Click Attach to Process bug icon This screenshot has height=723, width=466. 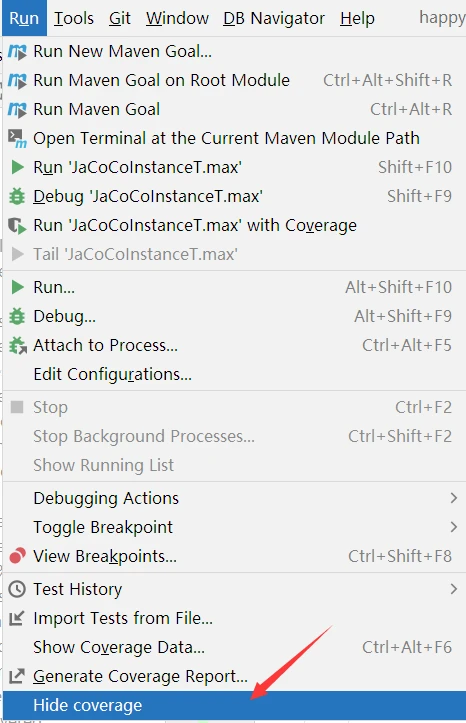click(x=18, y=345)
